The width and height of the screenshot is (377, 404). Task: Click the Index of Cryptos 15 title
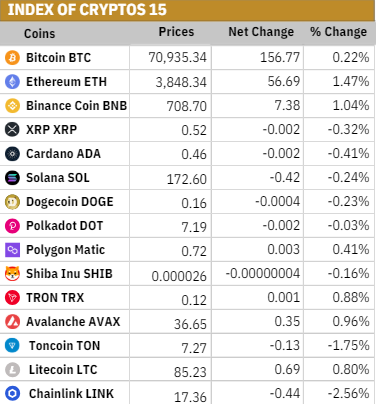(x=87, y=10)
